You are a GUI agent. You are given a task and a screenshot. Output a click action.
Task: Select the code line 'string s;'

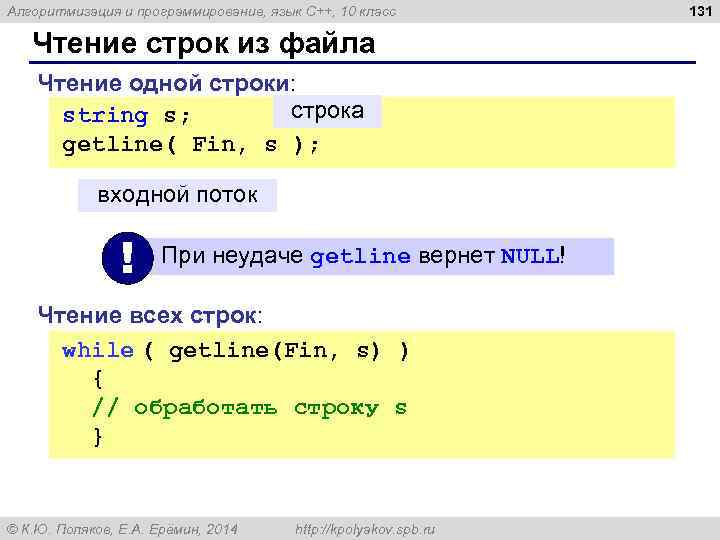126,115
